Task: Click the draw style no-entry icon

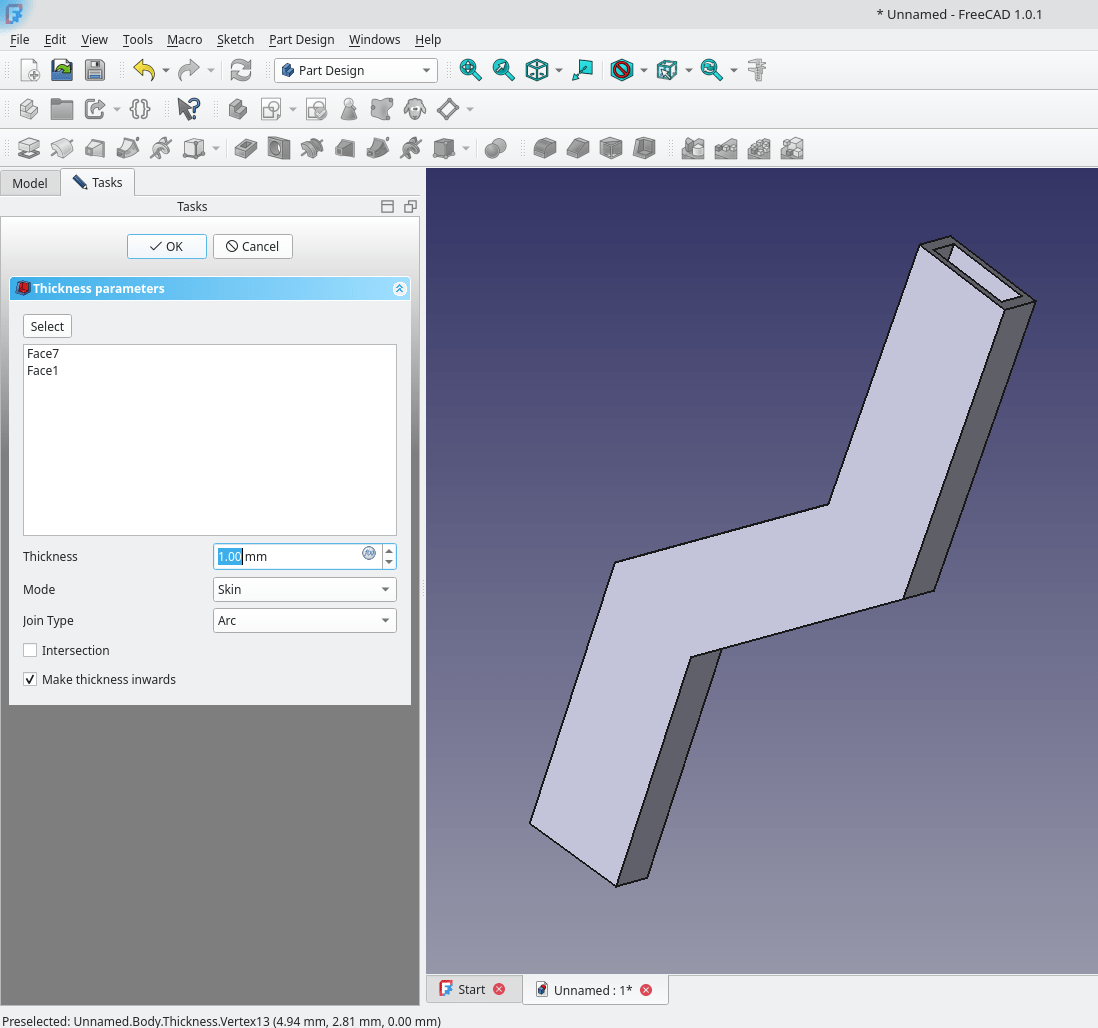Action: click(622, 70)
